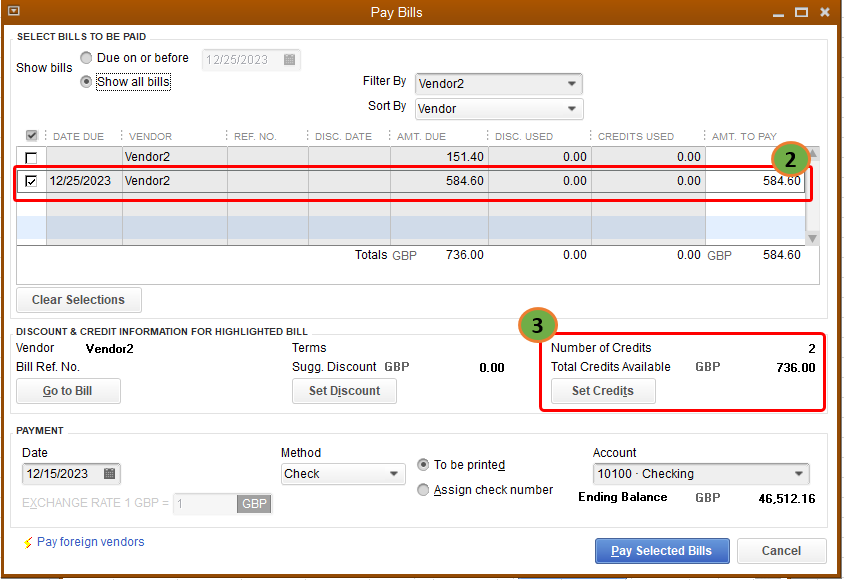
Task: Uncheck the 584.60 Vendor2 bill checkbox
Action: (31, 181)
